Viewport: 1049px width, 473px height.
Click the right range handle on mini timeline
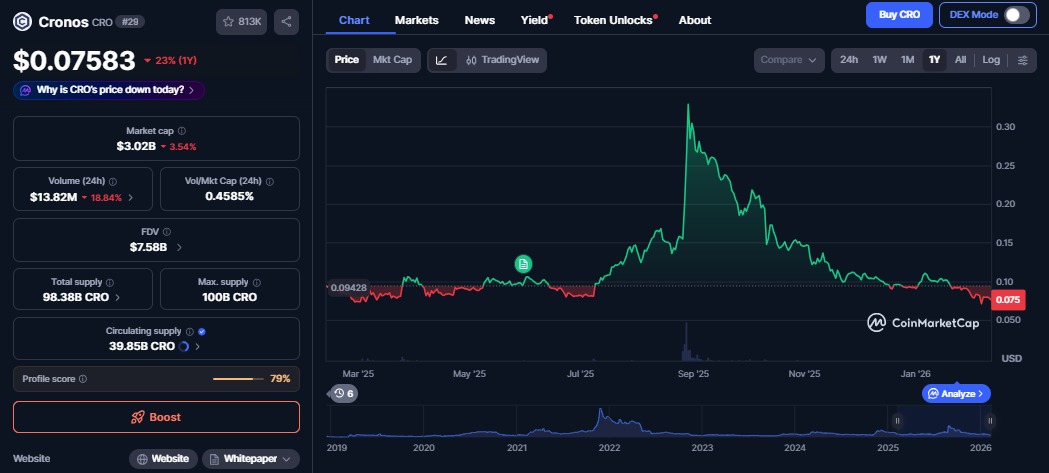(x=990, y=421)
